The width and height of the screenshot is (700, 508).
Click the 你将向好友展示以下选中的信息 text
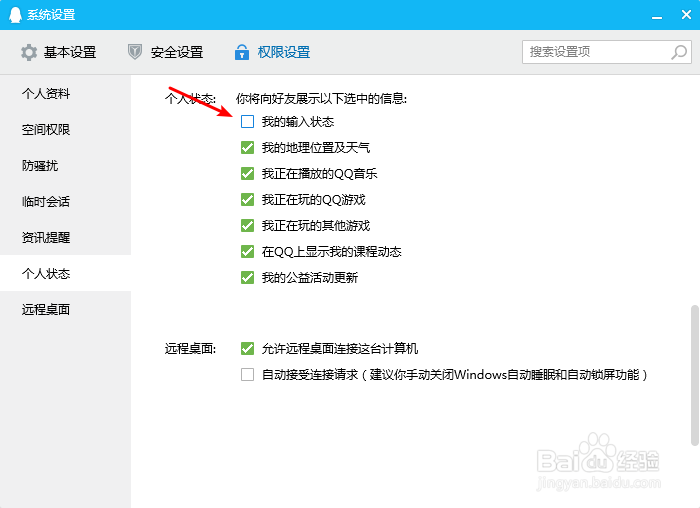click(x=321, y=98)
